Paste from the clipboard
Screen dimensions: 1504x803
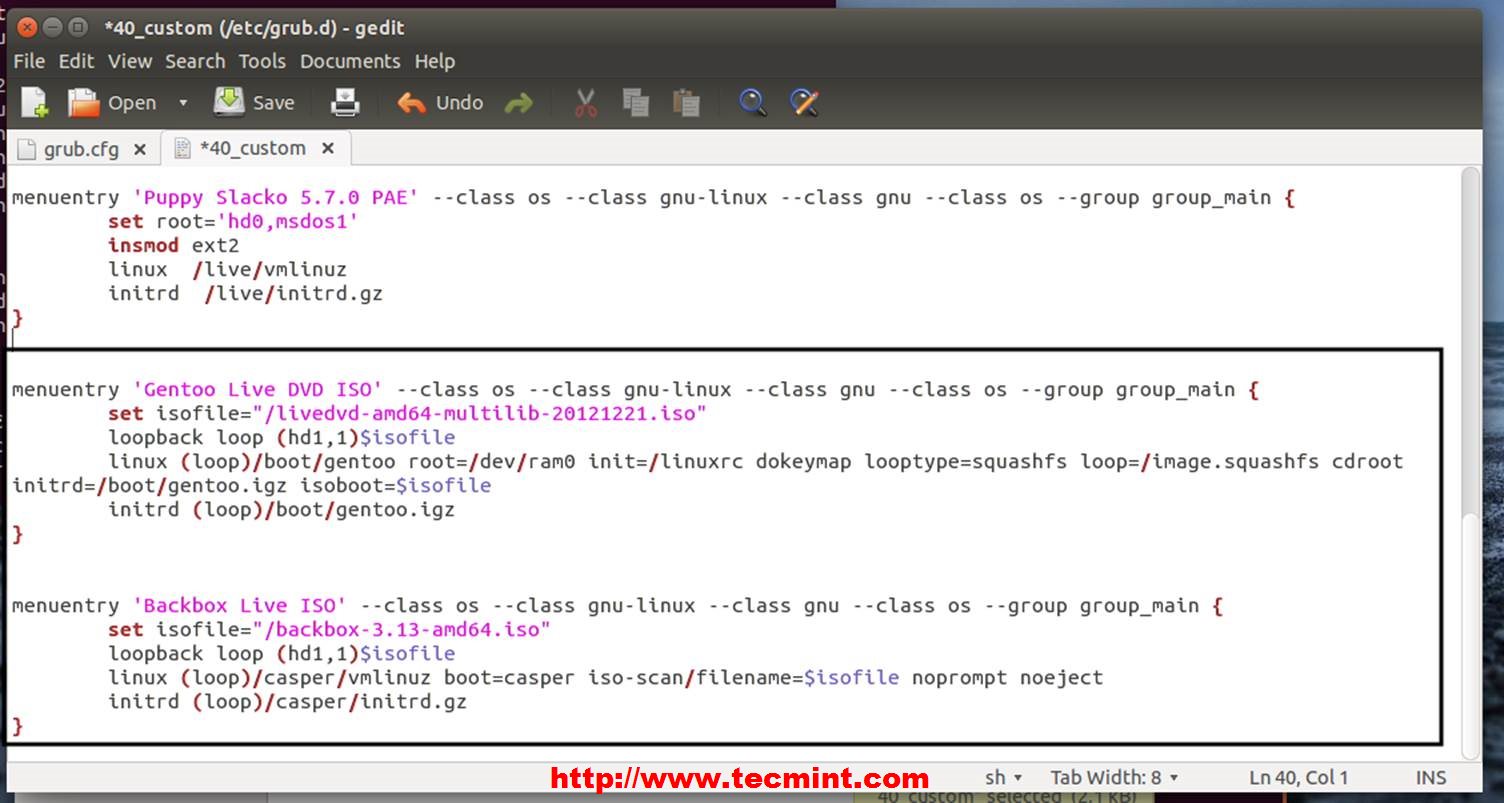tap(687, 102)
